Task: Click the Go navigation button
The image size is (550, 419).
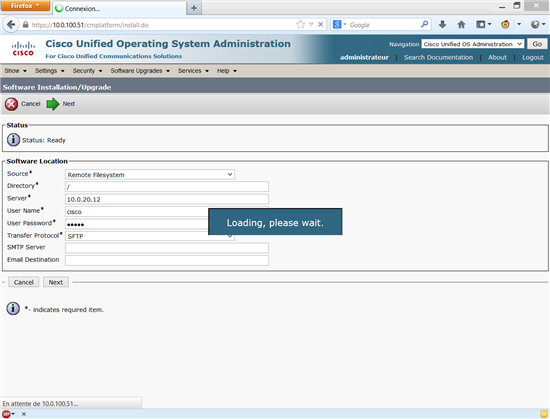Action: [x=537, y=44]
